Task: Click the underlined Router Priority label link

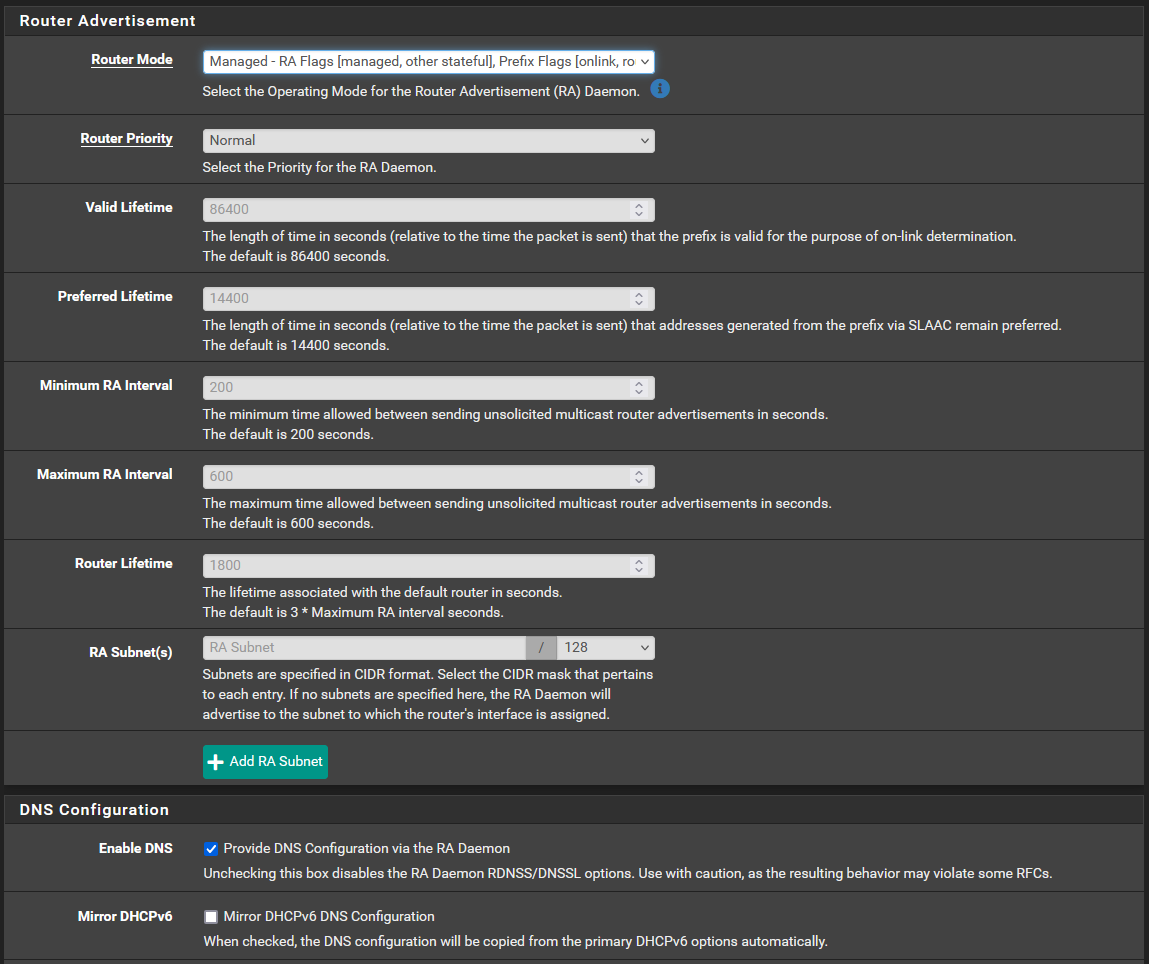Action: coord(127,138)
